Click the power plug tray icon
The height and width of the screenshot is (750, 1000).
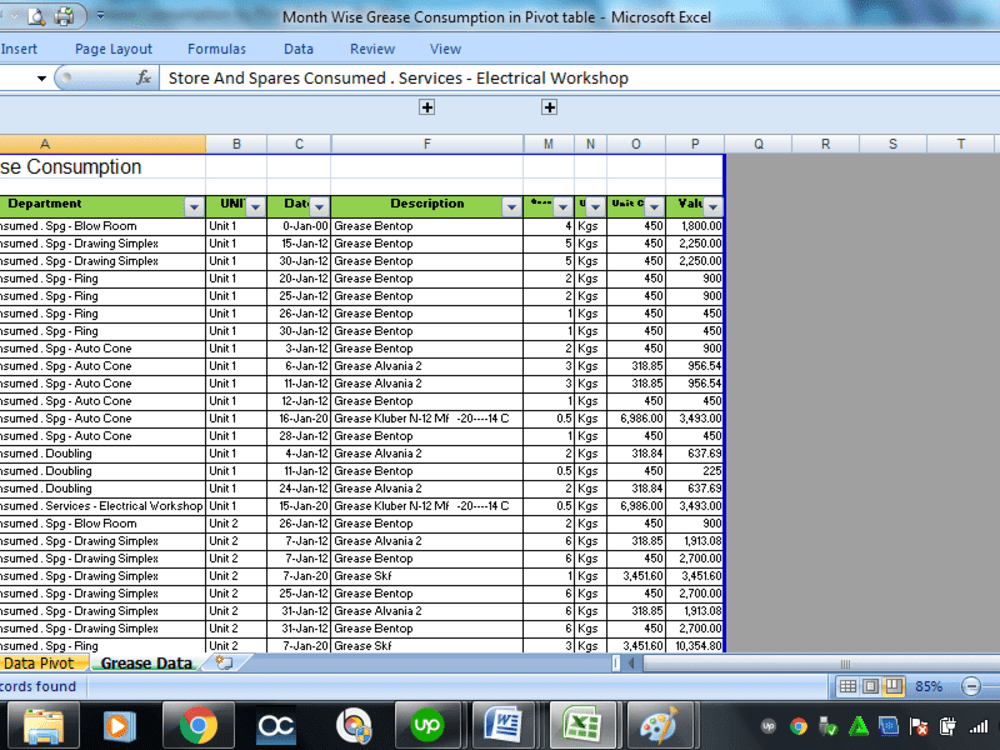tap(948, 726)
